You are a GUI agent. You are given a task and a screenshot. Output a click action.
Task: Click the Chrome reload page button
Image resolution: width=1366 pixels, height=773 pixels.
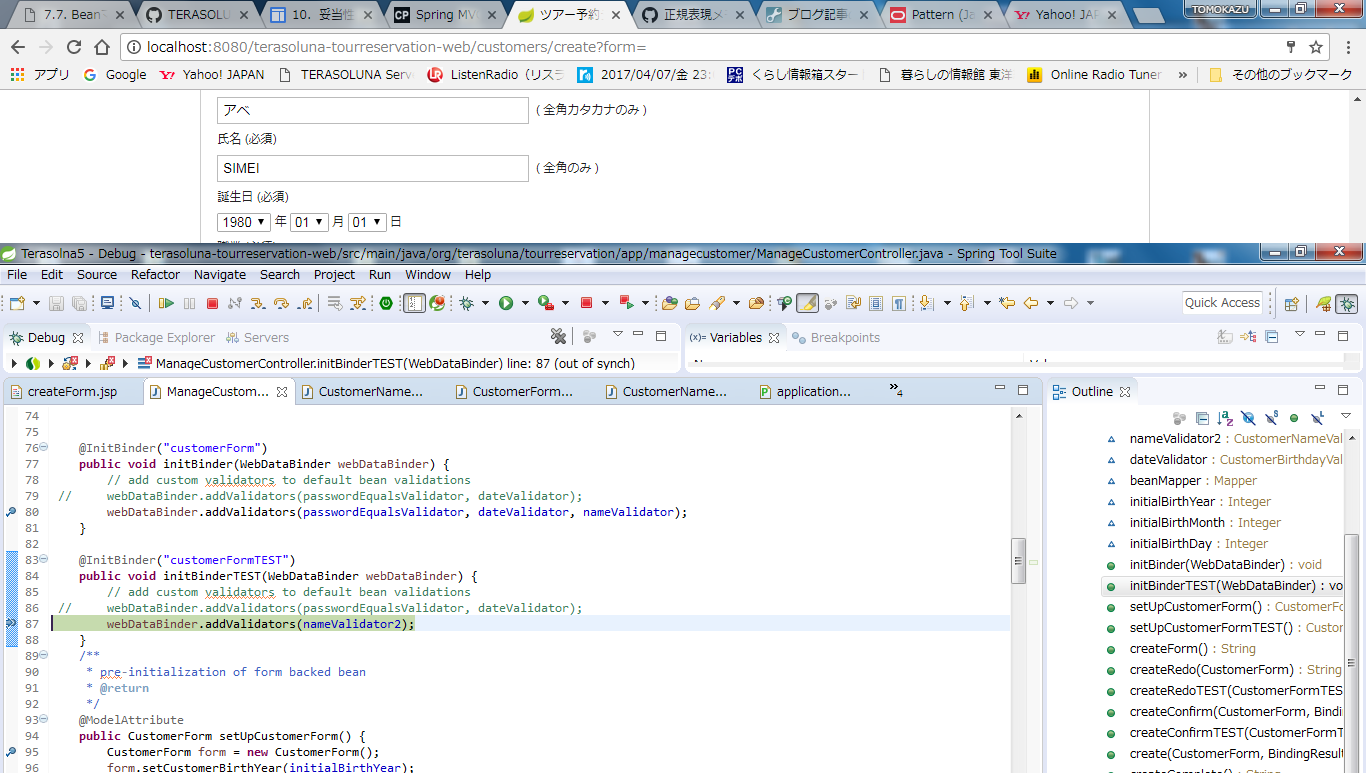(73, 47)
